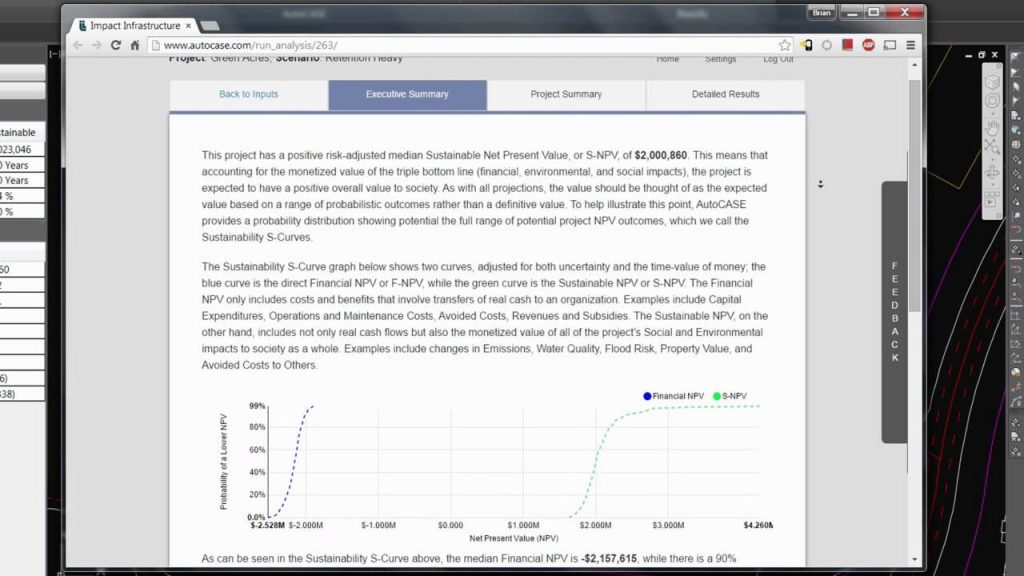Viewport: 1024px width, 576px height.
Task: Click the Cast screen icon in Chrome
Action: pos(889,45)
